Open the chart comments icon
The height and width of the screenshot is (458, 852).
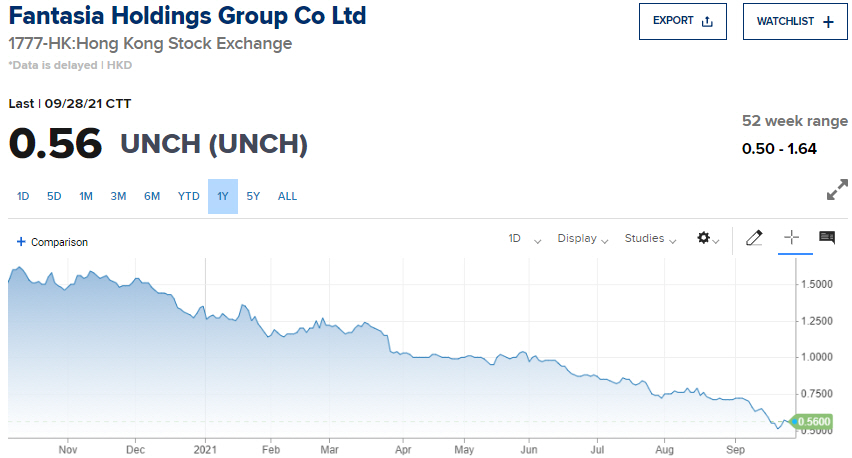(x=827, y=238)
